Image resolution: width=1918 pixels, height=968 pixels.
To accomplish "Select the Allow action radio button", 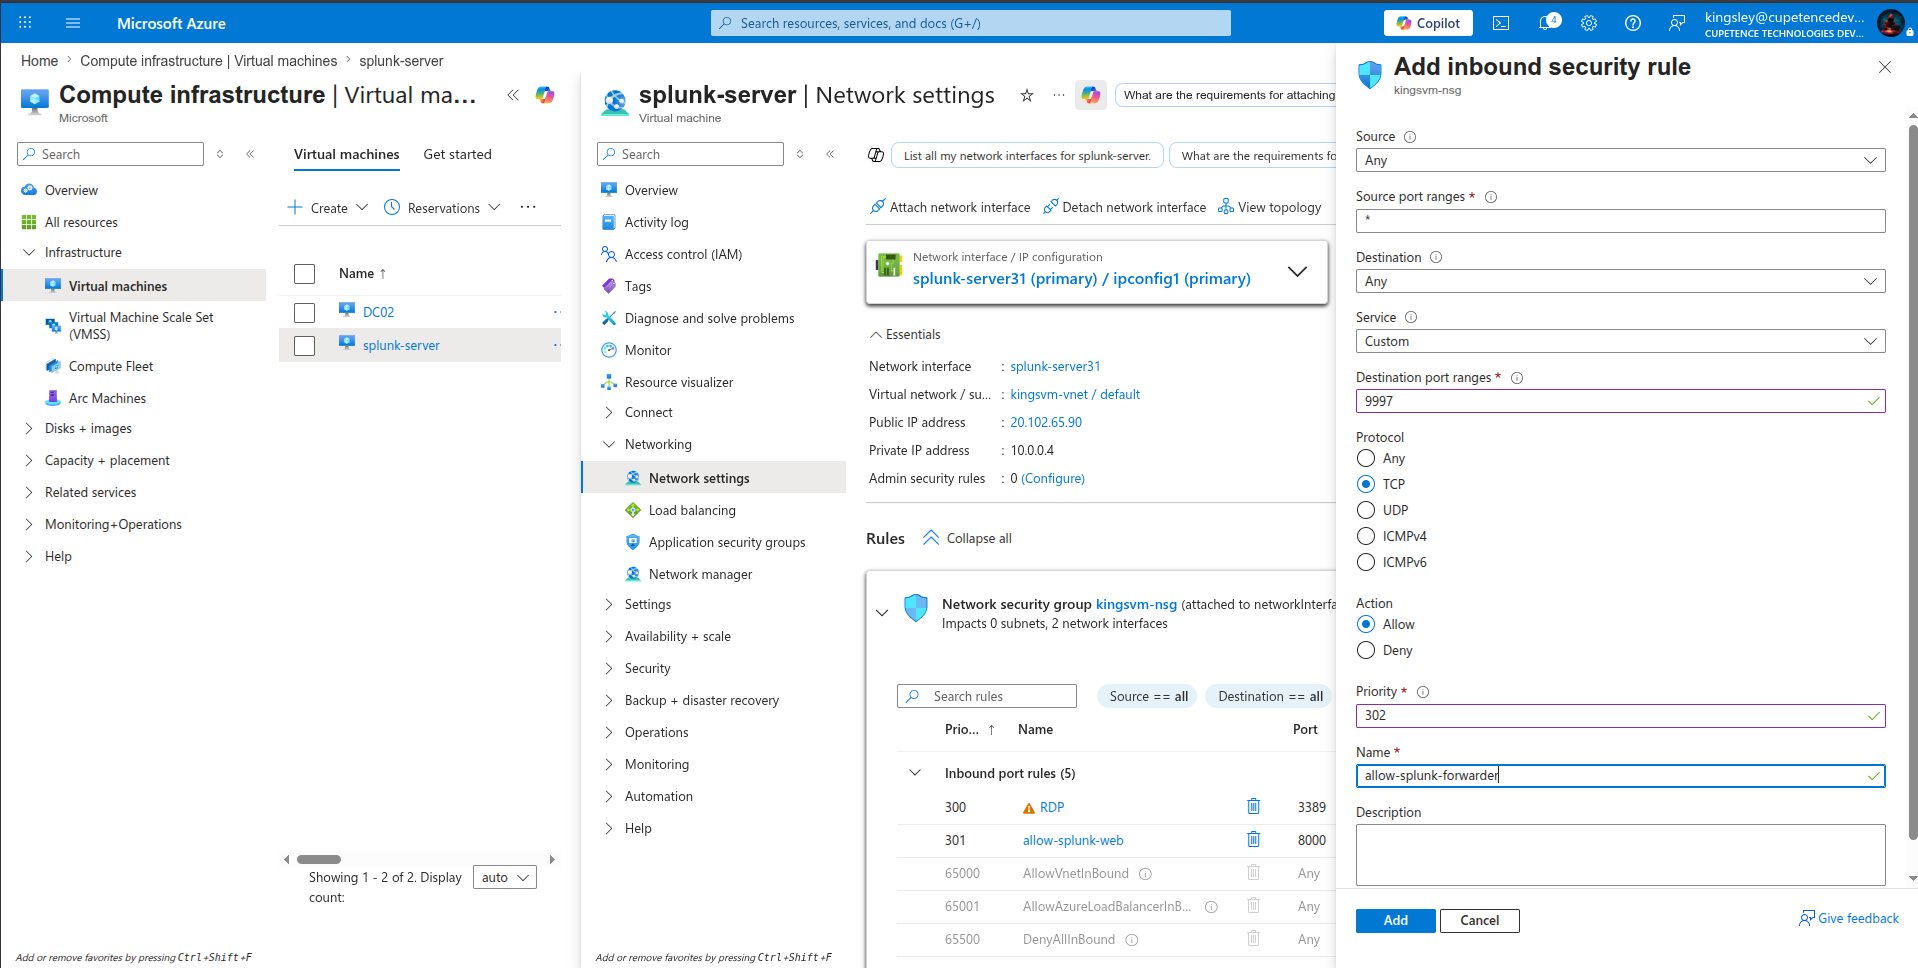I will coord(1366,624).
